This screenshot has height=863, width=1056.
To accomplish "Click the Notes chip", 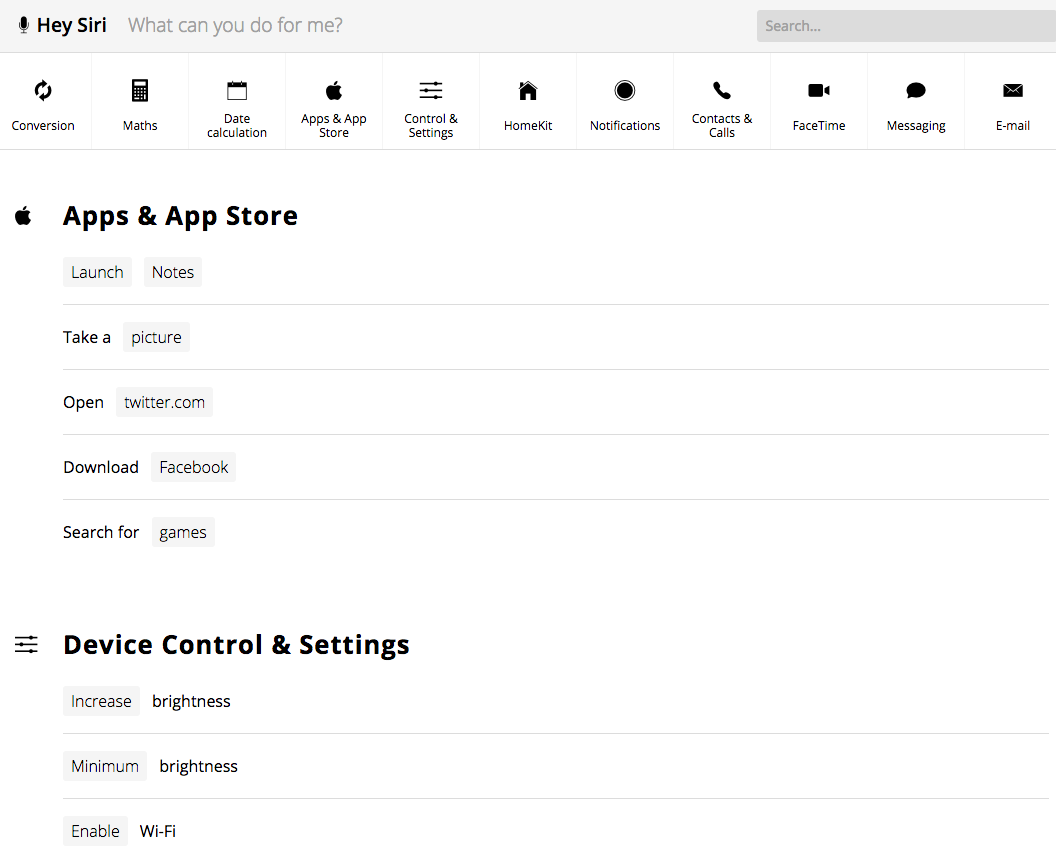I will [x=173, y=272].
